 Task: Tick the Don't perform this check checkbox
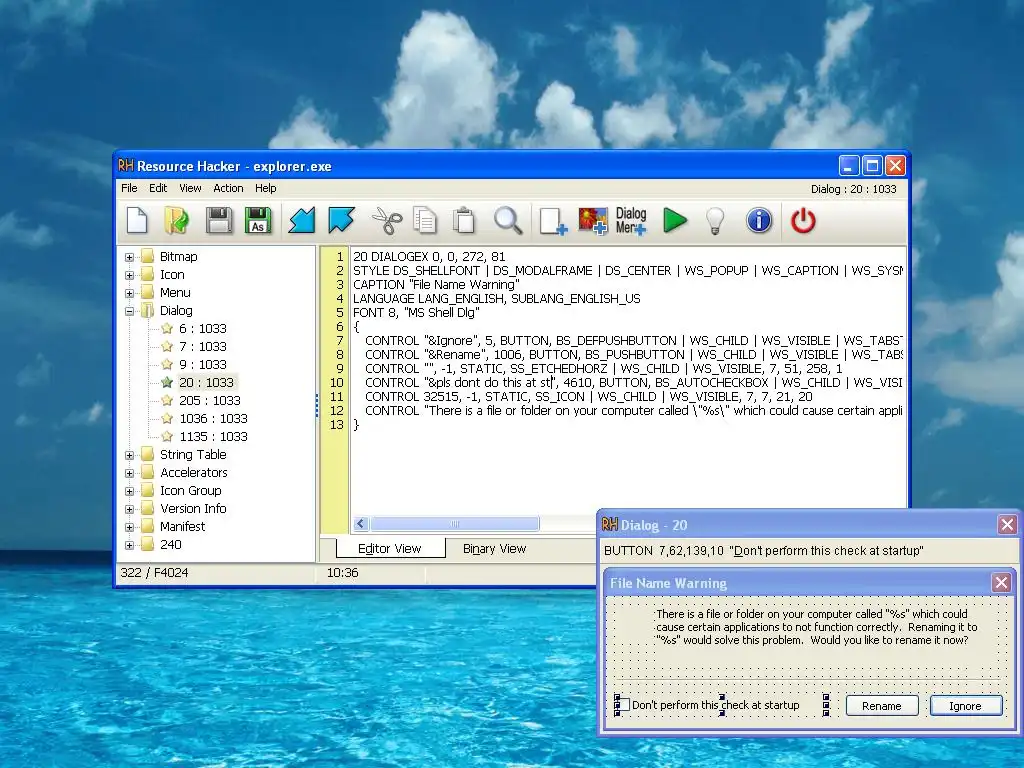click(x=623, y=705)
